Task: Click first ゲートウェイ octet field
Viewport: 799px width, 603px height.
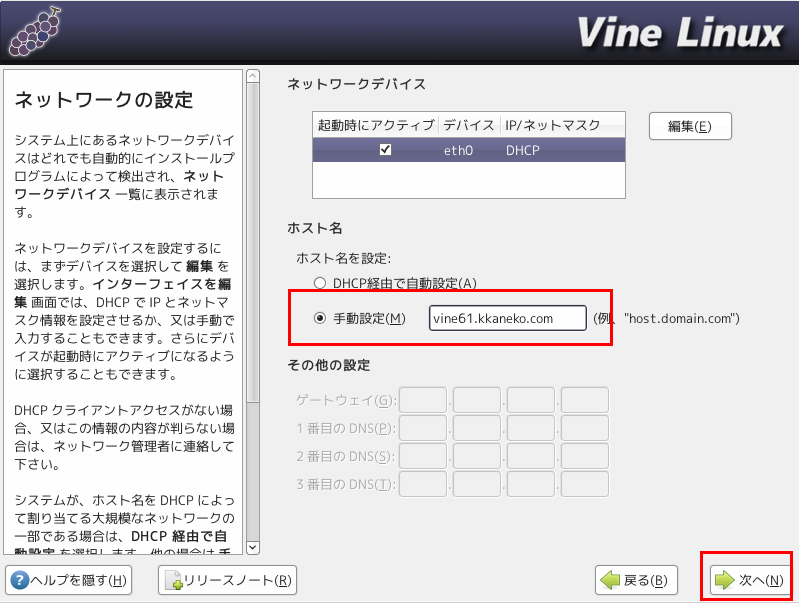Action: (423, 400)
